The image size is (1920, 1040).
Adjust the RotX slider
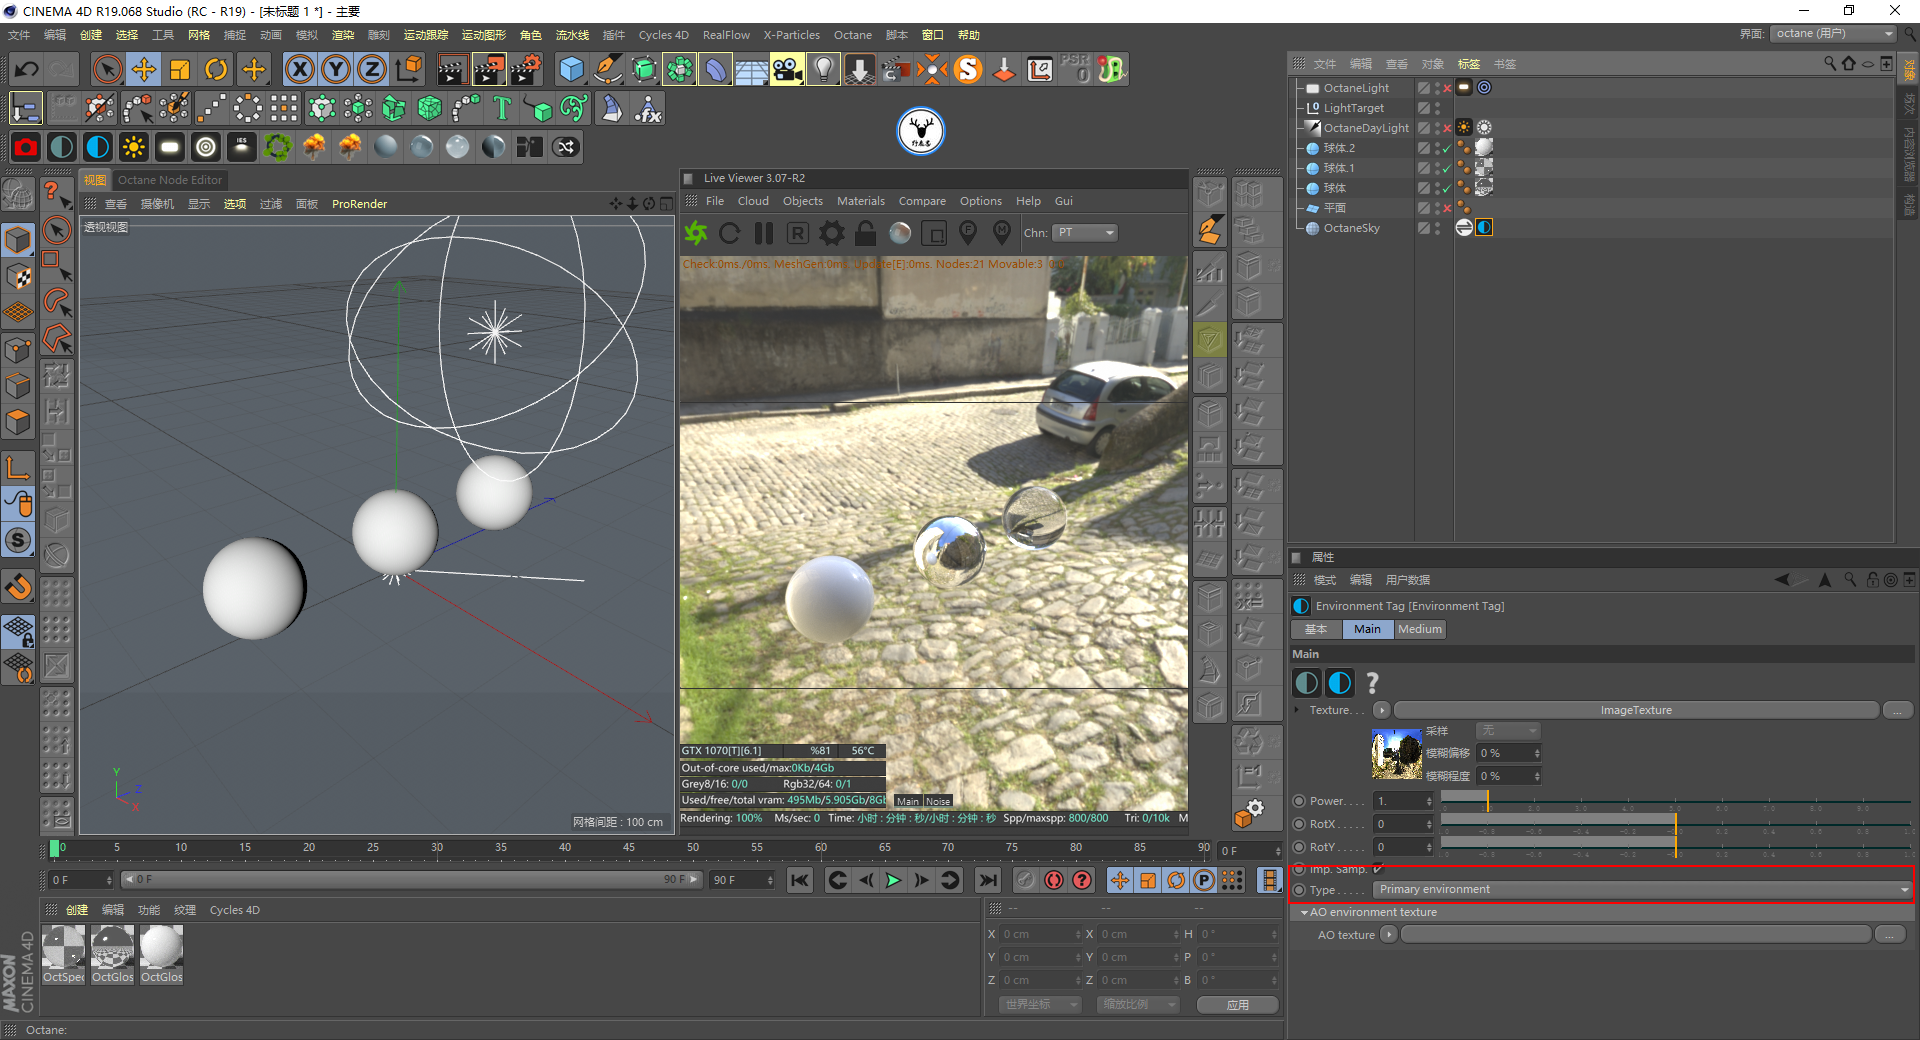(1676, 824)
